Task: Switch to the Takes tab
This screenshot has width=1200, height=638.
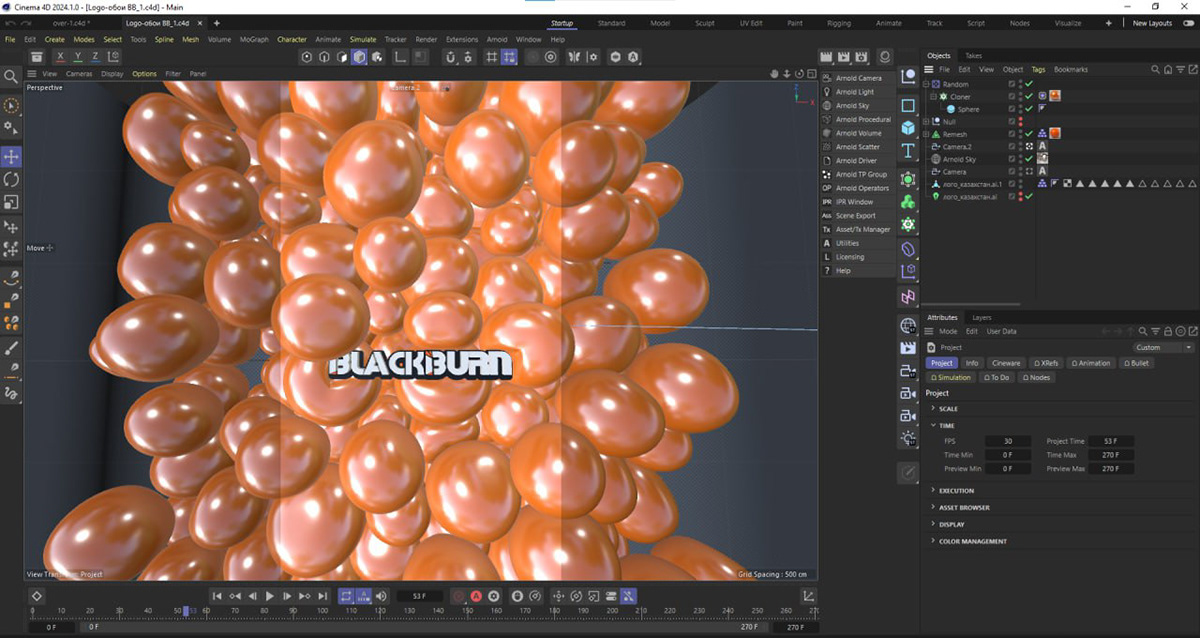Action: click(973, 56)
